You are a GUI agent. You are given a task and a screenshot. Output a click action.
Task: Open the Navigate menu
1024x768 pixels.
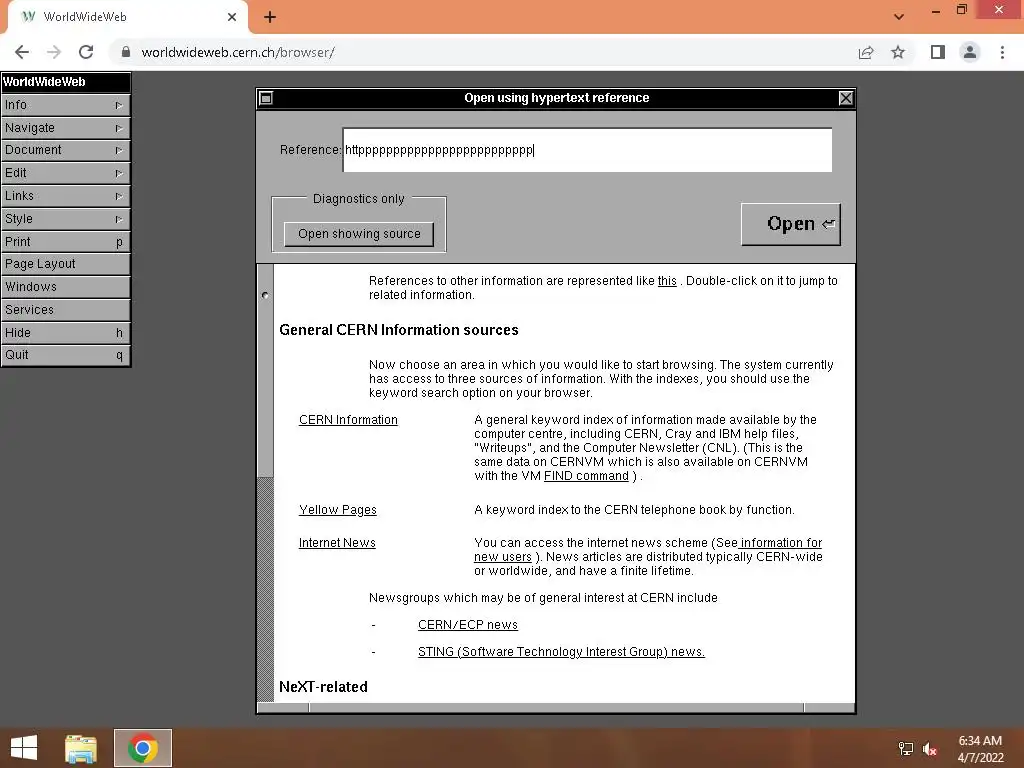point(65,128)
